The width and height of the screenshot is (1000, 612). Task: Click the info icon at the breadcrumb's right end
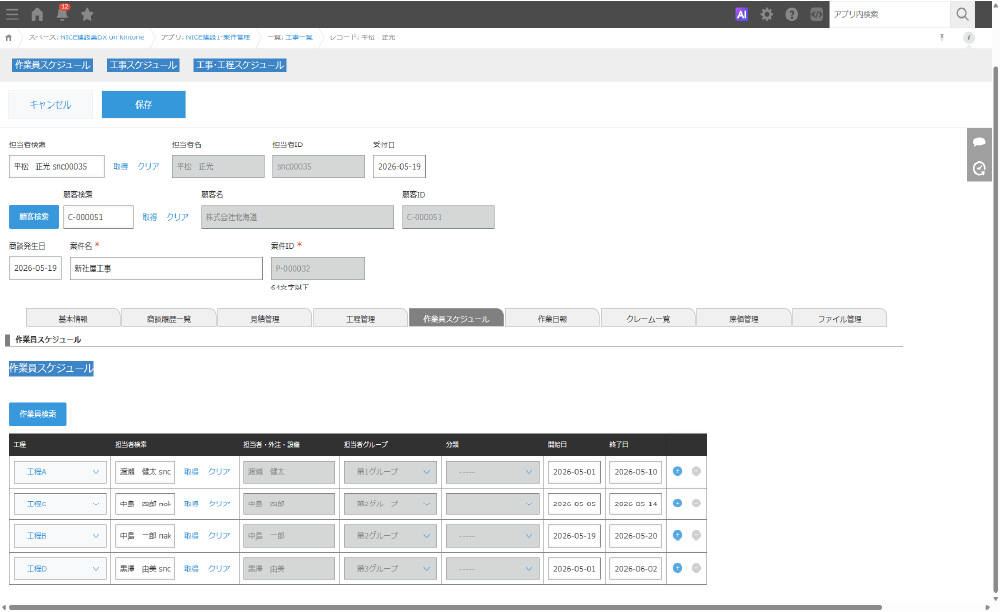(x=969, y=38)
